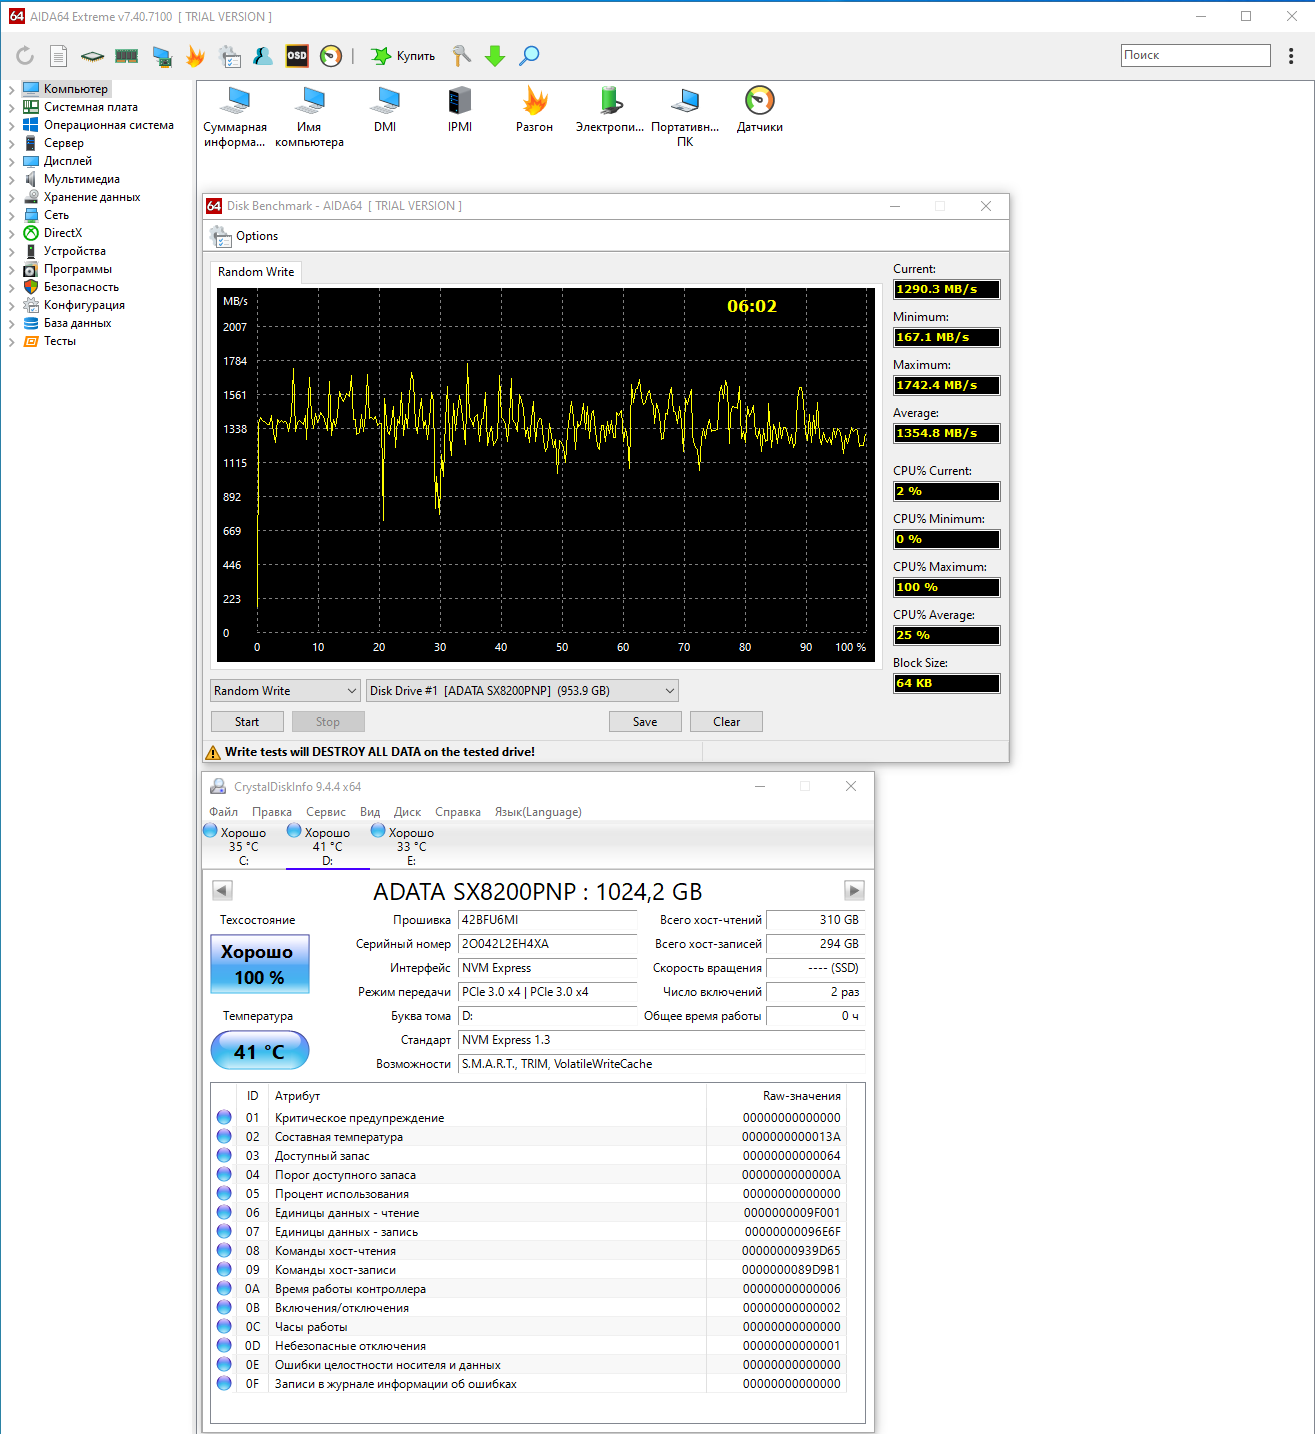The width and height of the screenshot is (1315, 1434).
Task: Open Справка menu in CrystalDiskInfo
Action: [458, 812]
